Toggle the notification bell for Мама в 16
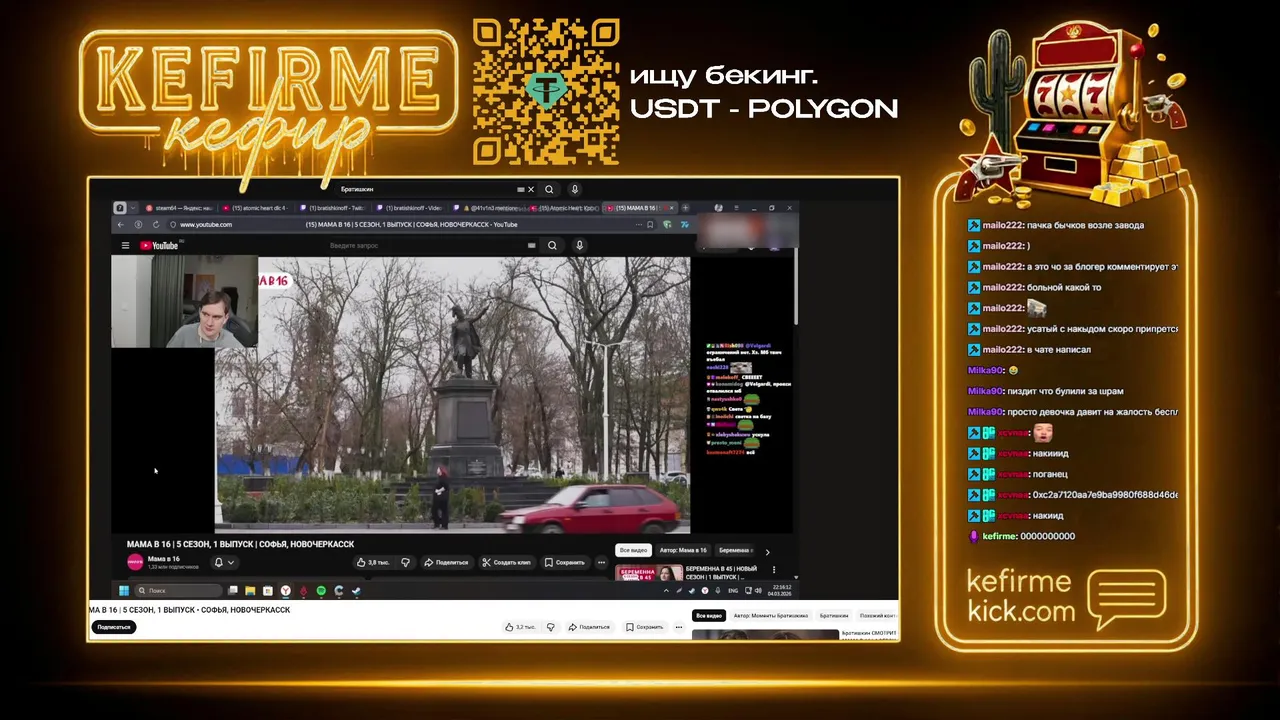1280x720 pixels. (218, 562)
